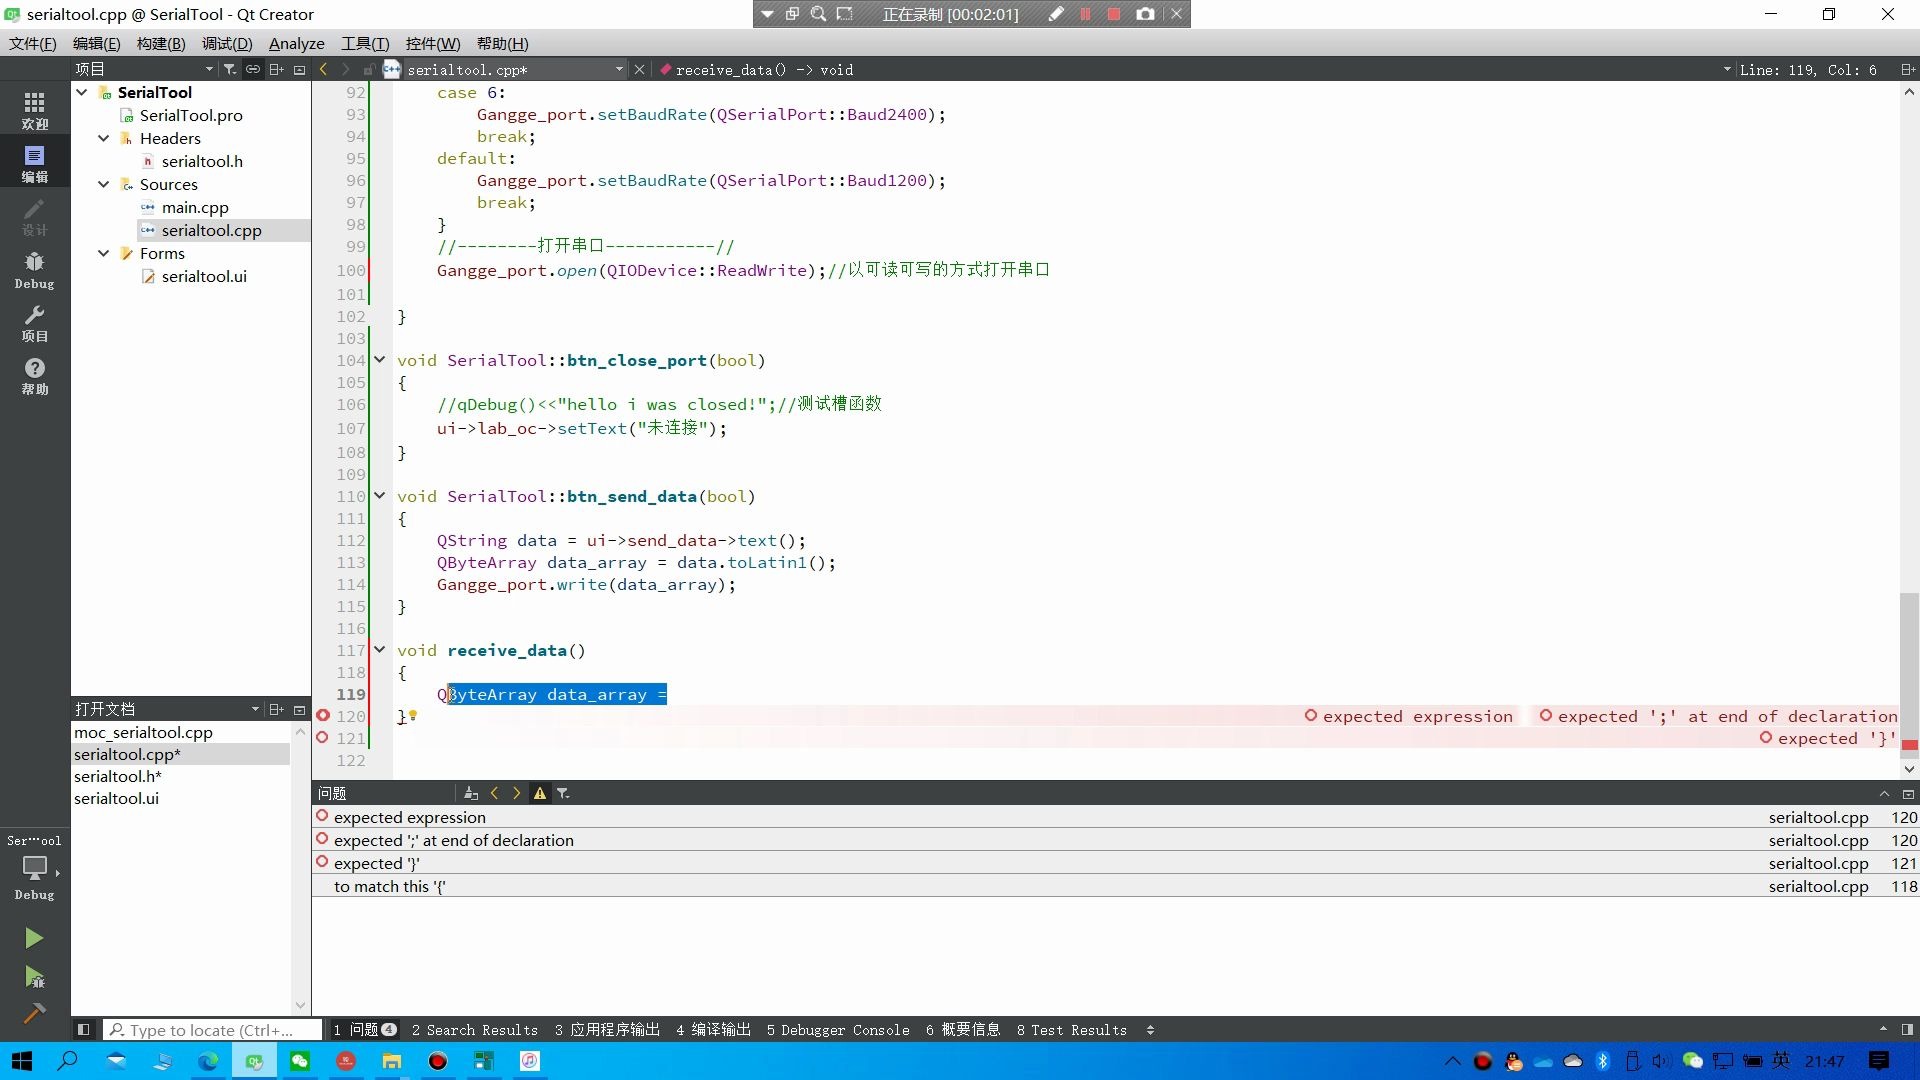Start debugging with Run-Debug icon
Image resolution: width=1920 pixels, height=1080 pixels.
[x=34, y=977]
